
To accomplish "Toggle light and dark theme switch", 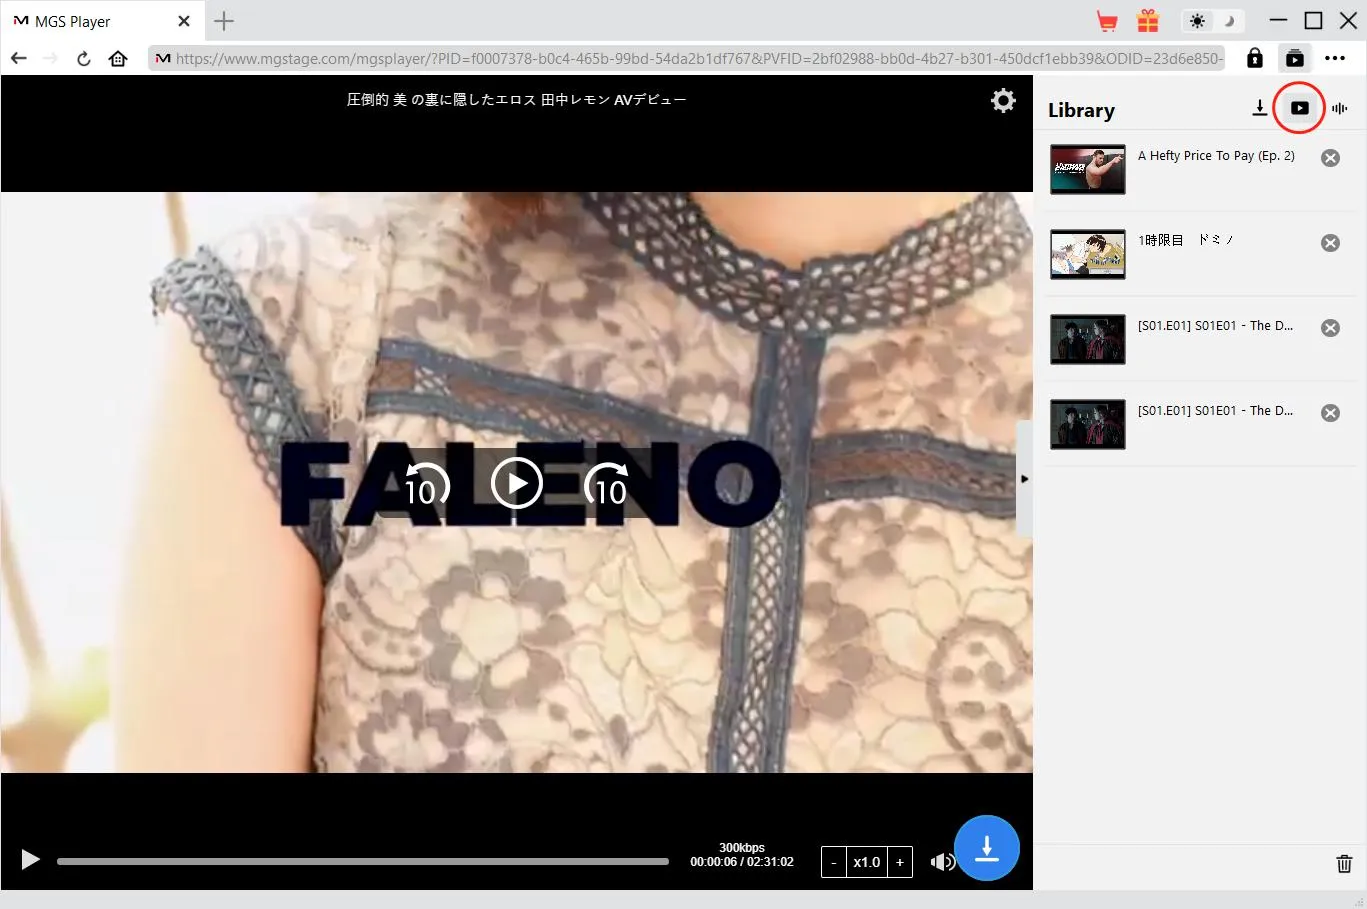I will click(1212, 21).
